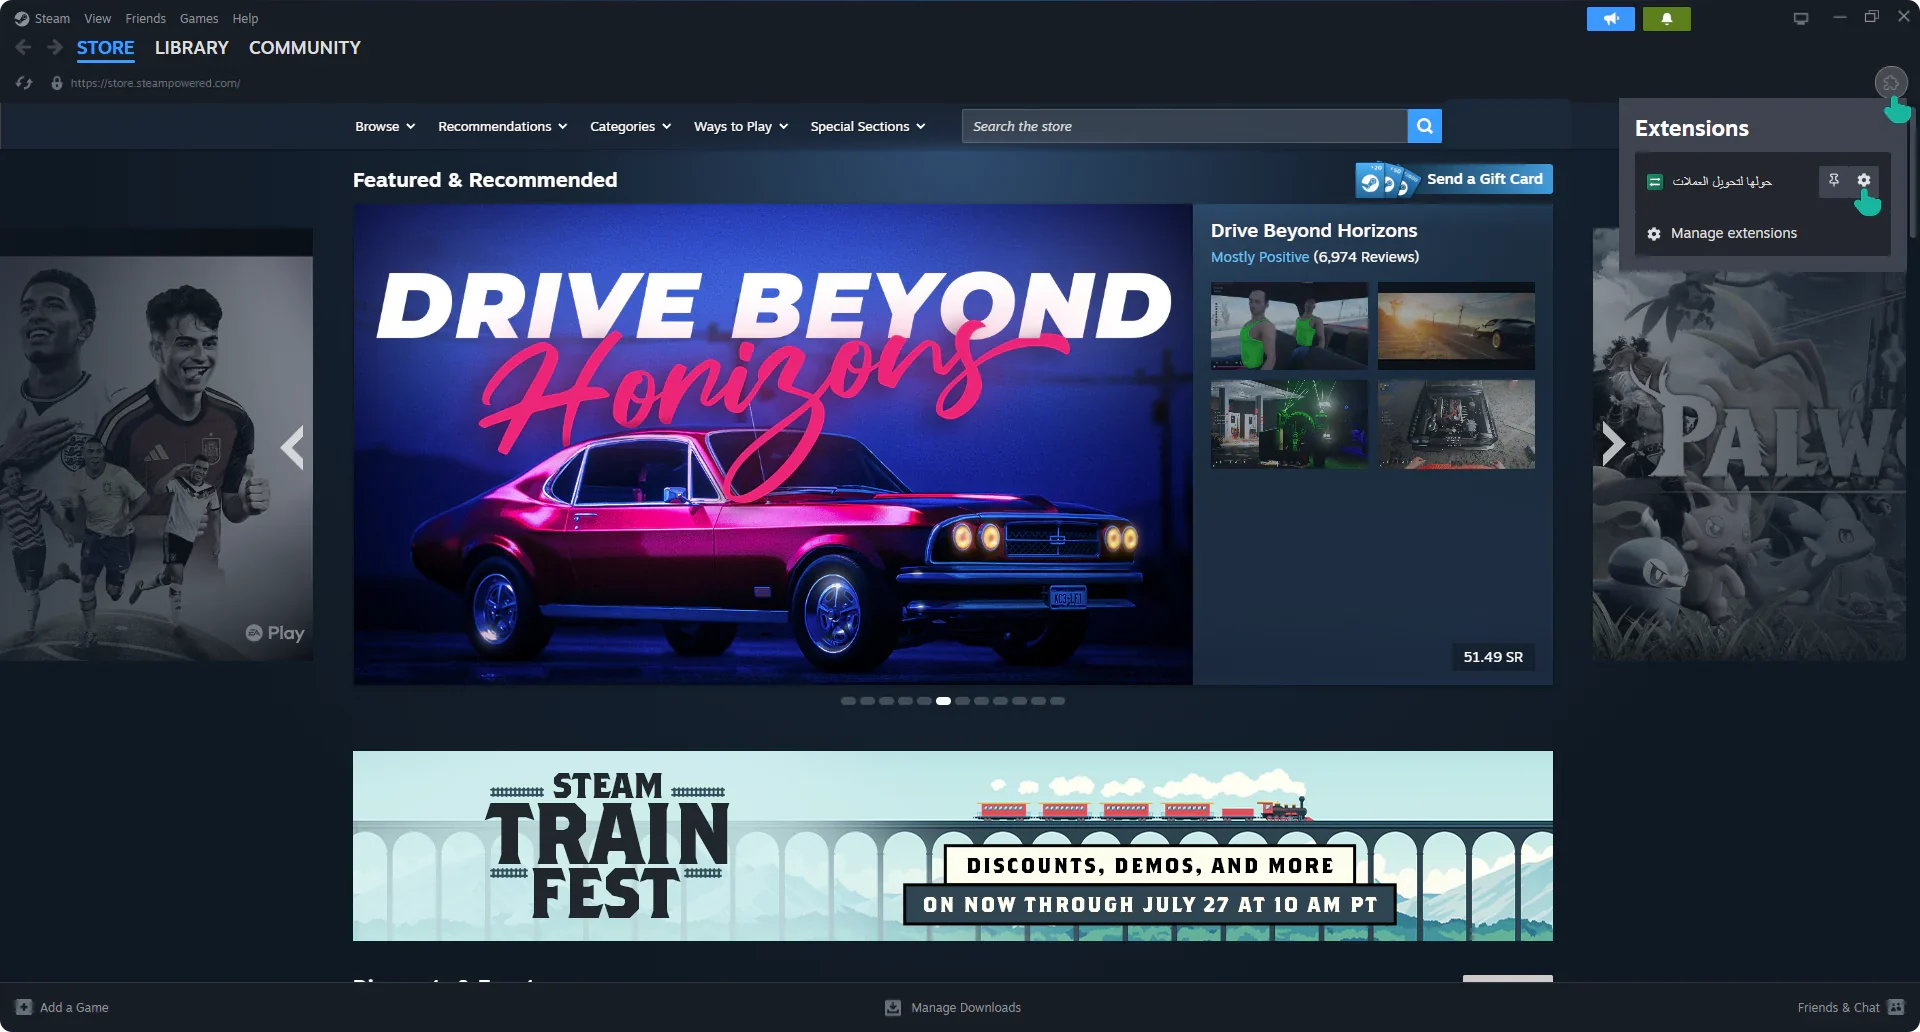The width and height of the screenshot is (1920, 1032).
Task: Toggle the Extensions puzzle icon
Action: (1891, 83)
